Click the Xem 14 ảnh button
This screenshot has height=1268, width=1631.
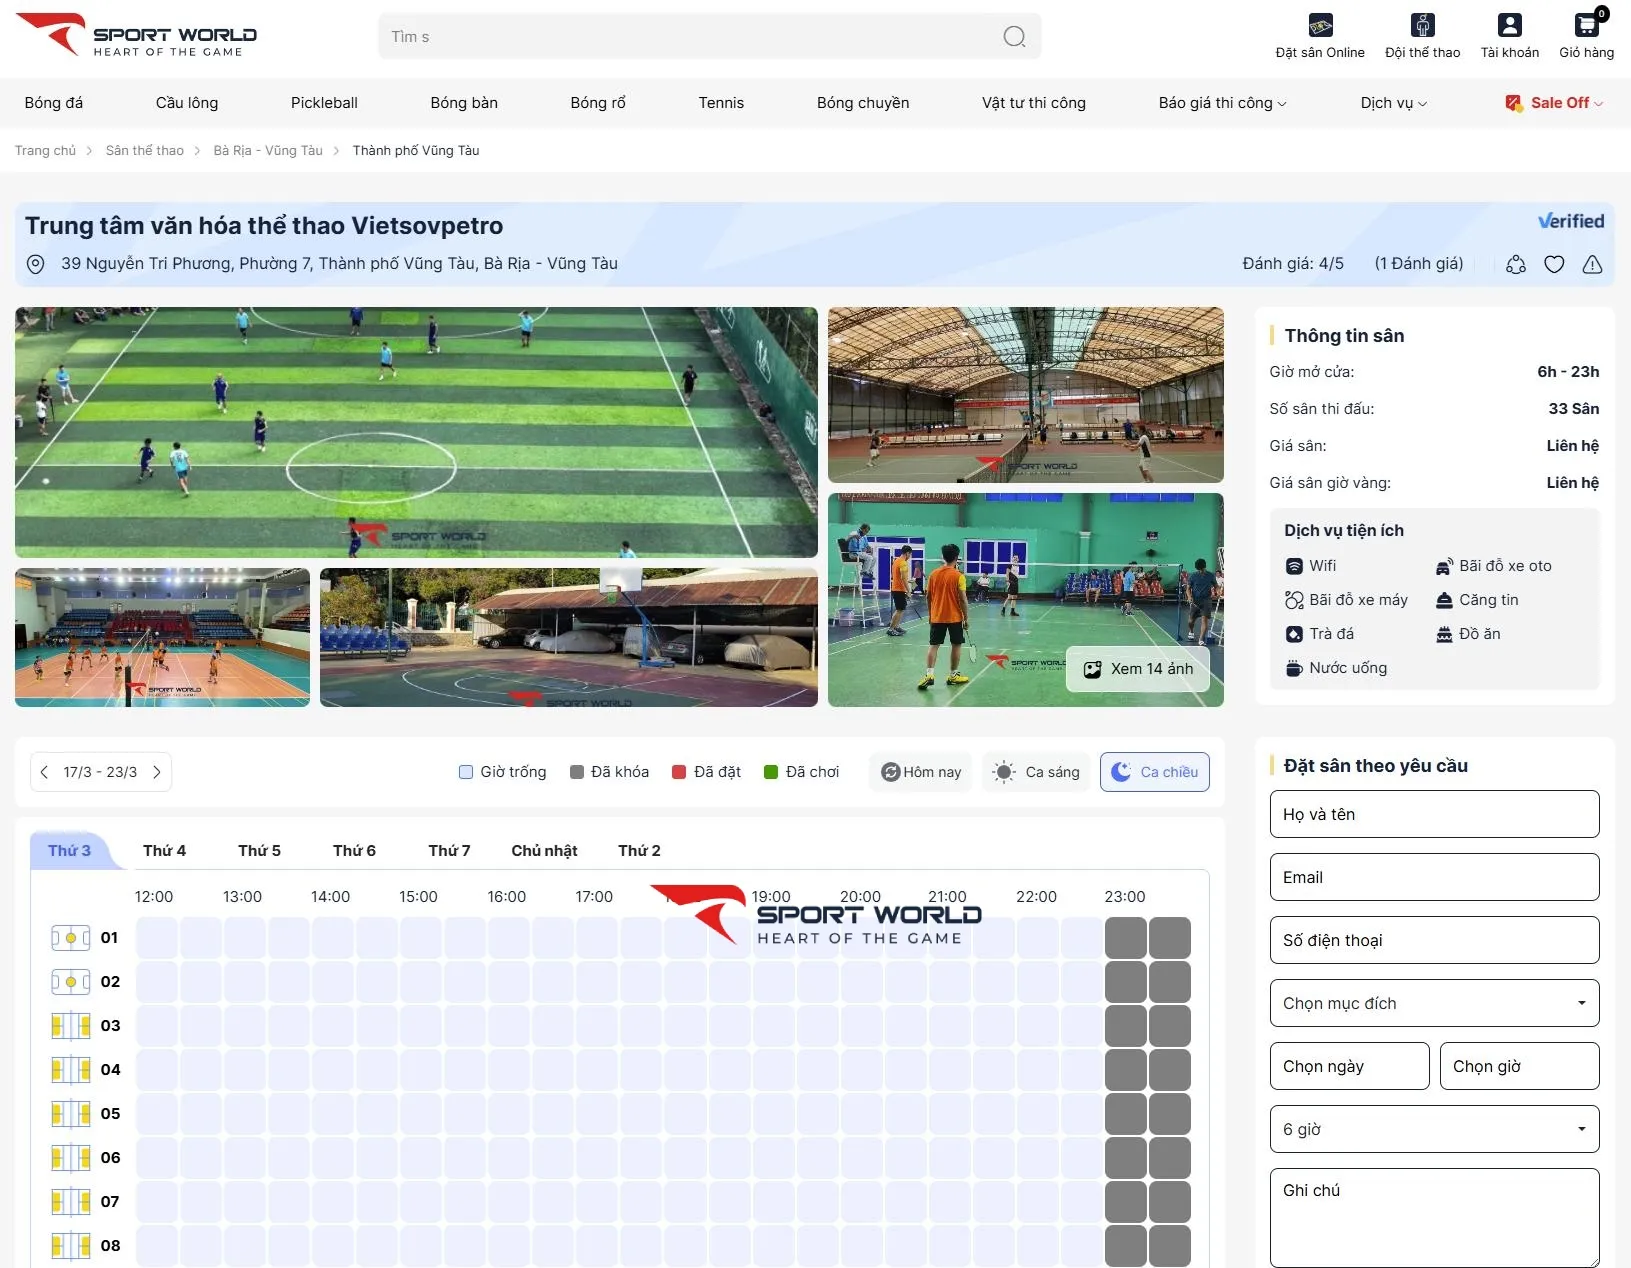click(x=1138, y=669)
